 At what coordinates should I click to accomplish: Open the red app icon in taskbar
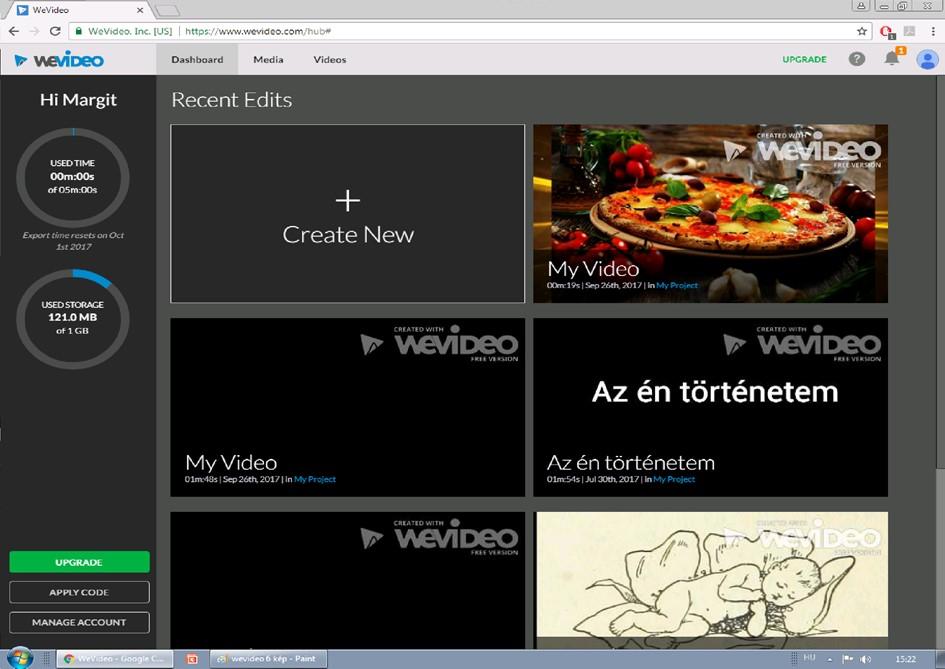192,659
